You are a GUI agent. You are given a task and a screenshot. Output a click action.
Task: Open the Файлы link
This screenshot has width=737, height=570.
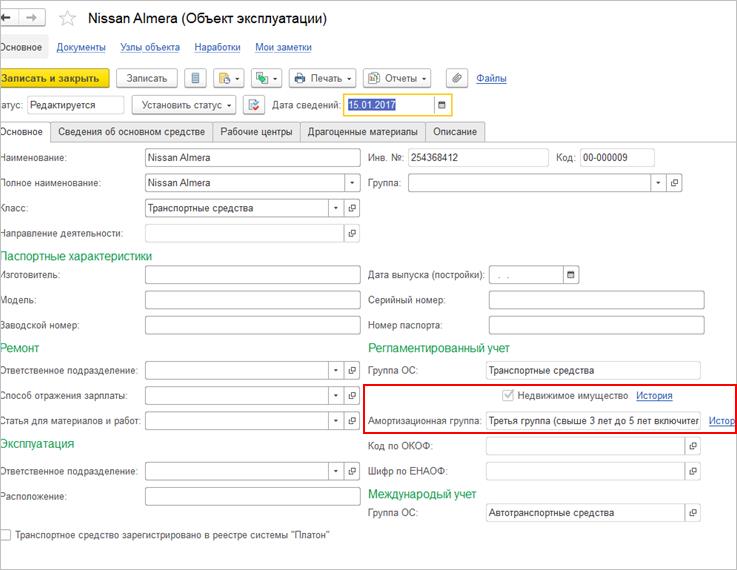491,78
